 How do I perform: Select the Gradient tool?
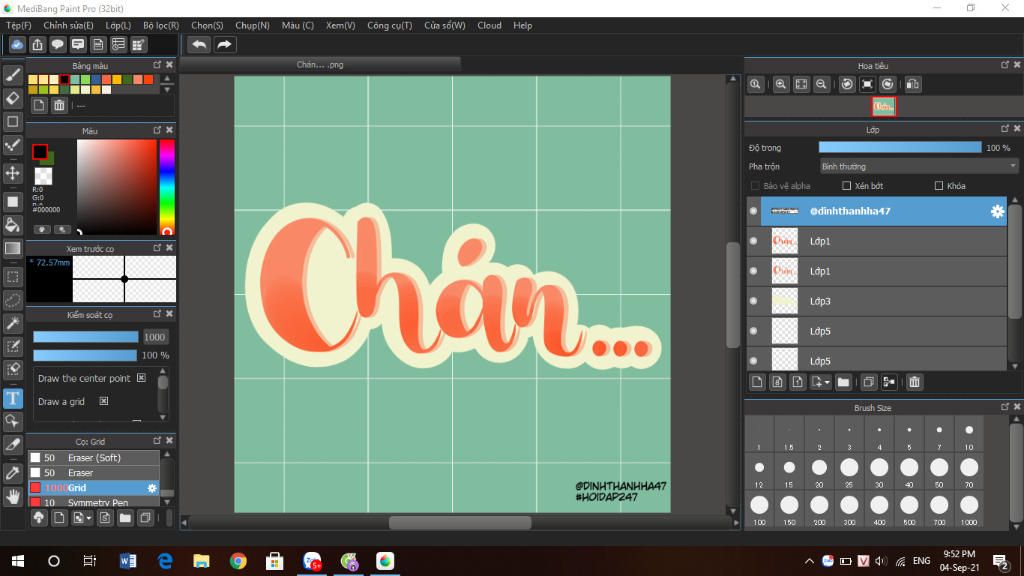[12, 248]
